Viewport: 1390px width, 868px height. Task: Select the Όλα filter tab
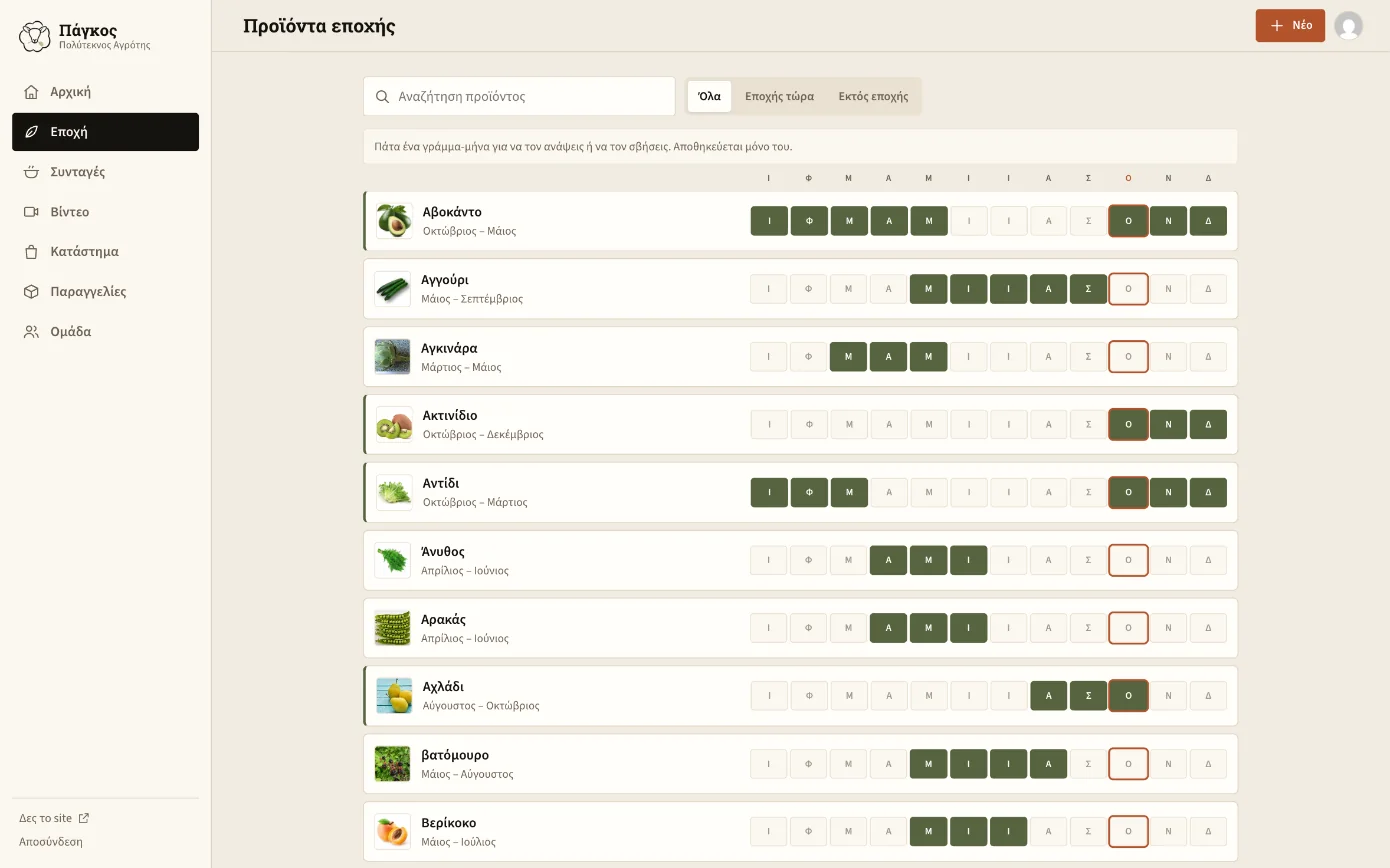[709, 97]
